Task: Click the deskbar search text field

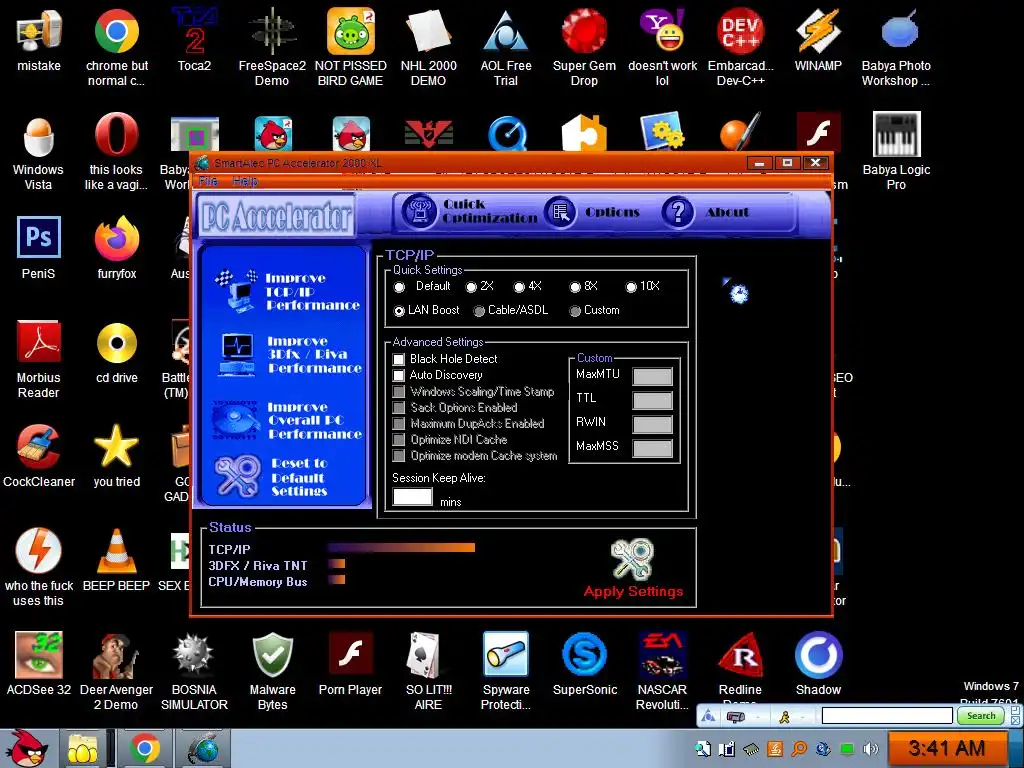Action: coord(887,716)
